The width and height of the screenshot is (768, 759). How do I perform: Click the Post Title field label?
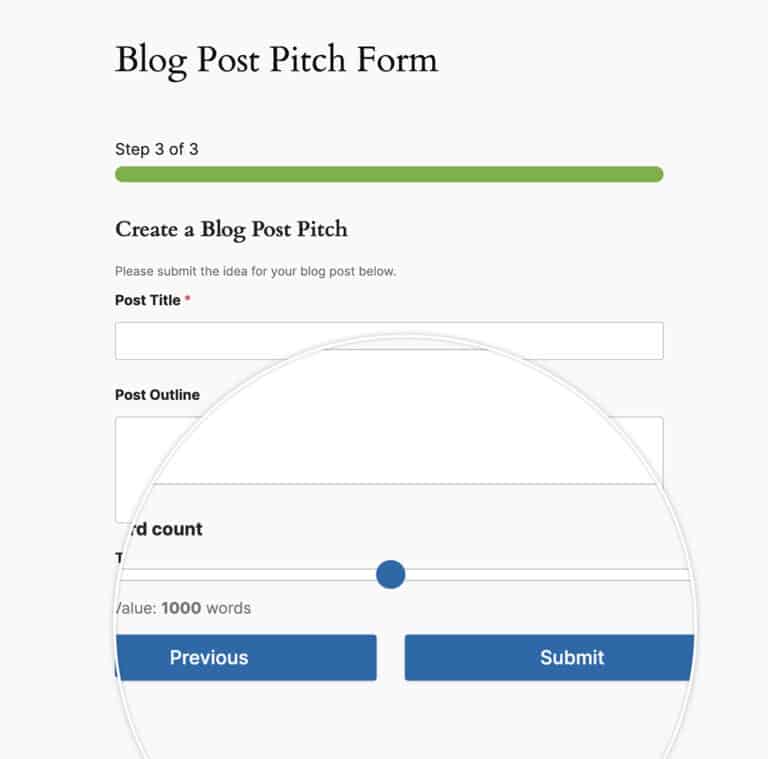(147, 300)
